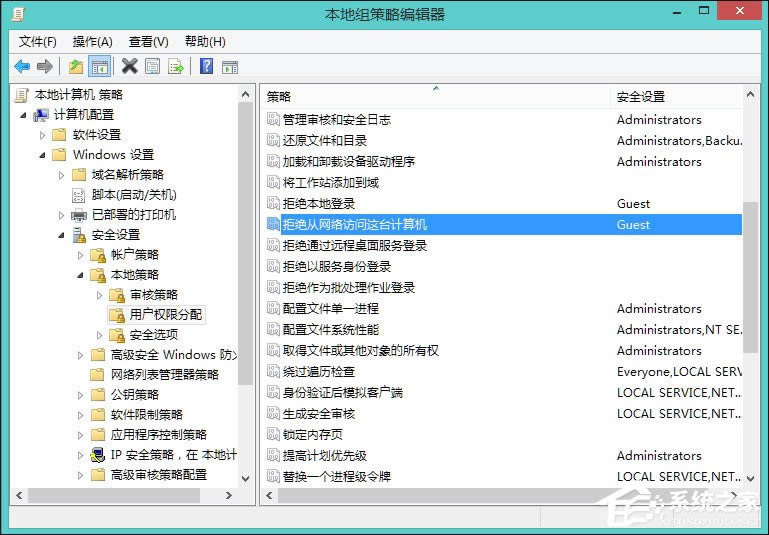Click the Export list toolbar icon

click(176, 66)
